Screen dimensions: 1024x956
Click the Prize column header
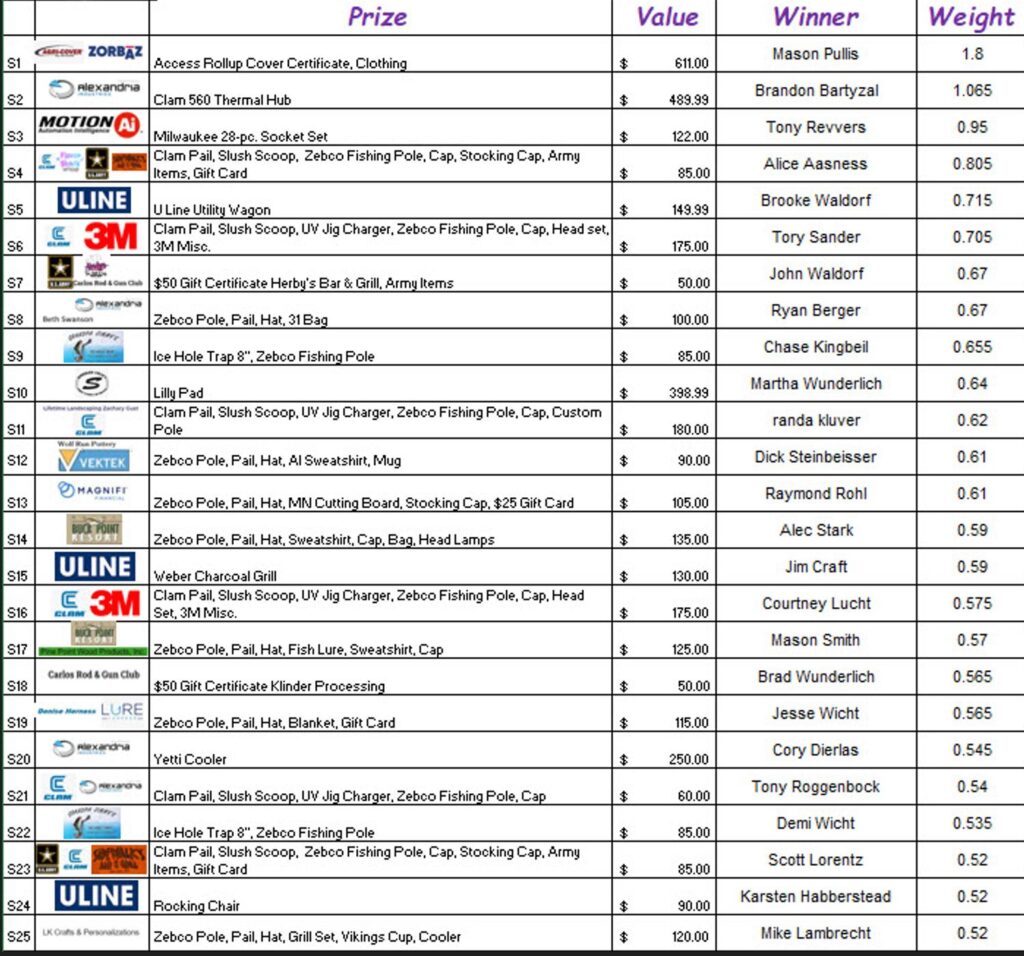click(x=377, y=16)
